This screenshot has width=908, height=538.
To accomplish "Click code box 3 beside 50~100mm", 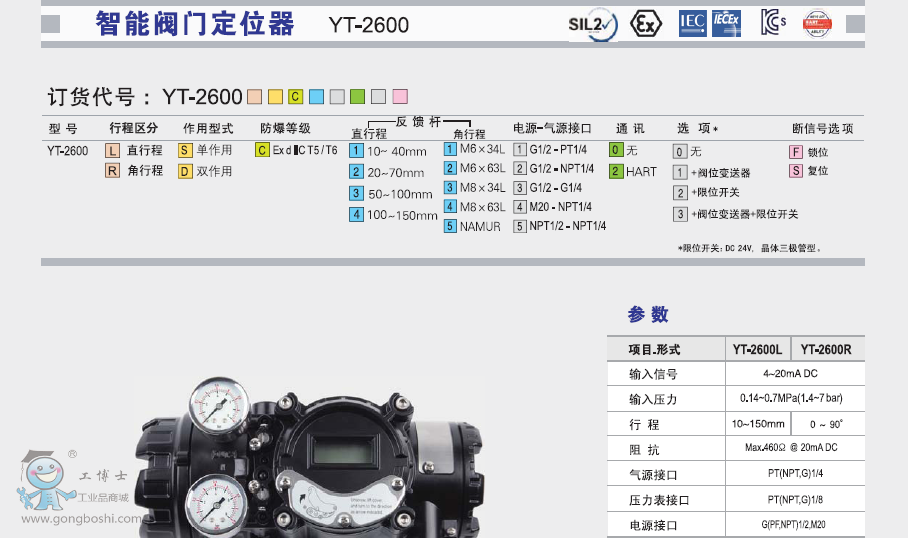I will pyautogui.click(x=356, y=193).
